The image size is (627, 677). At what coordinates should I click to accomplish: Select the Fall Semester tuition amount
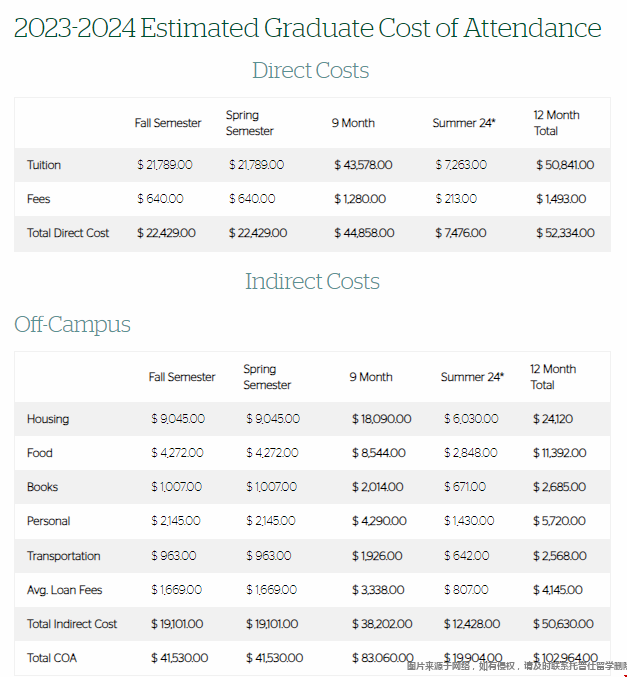tap(165, 165)
